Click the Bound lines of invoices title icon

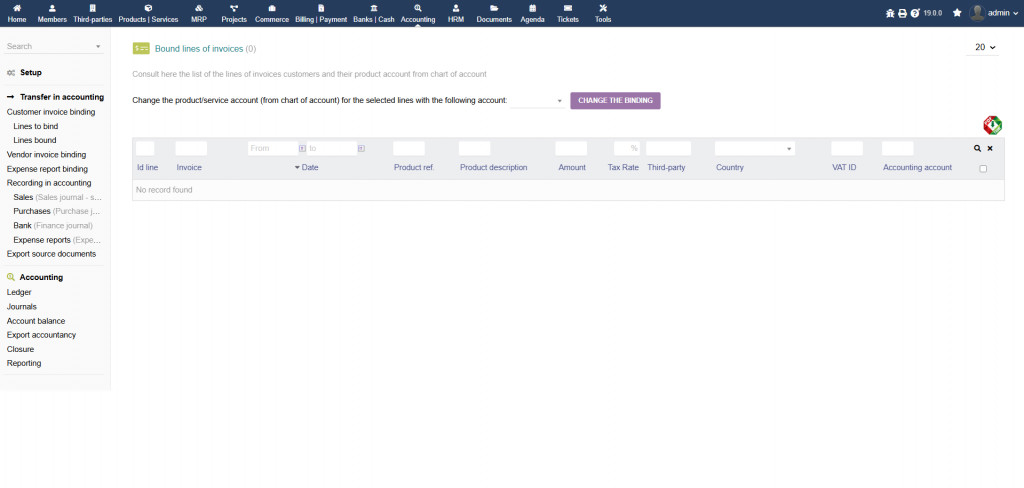141,48
